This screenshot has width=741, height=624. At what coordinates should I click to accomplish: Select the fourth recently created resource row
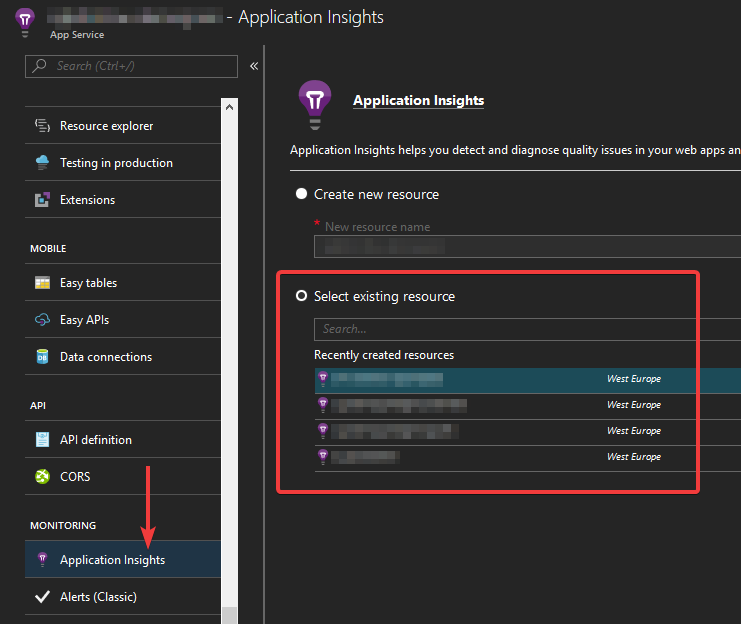tap(528, 458)
